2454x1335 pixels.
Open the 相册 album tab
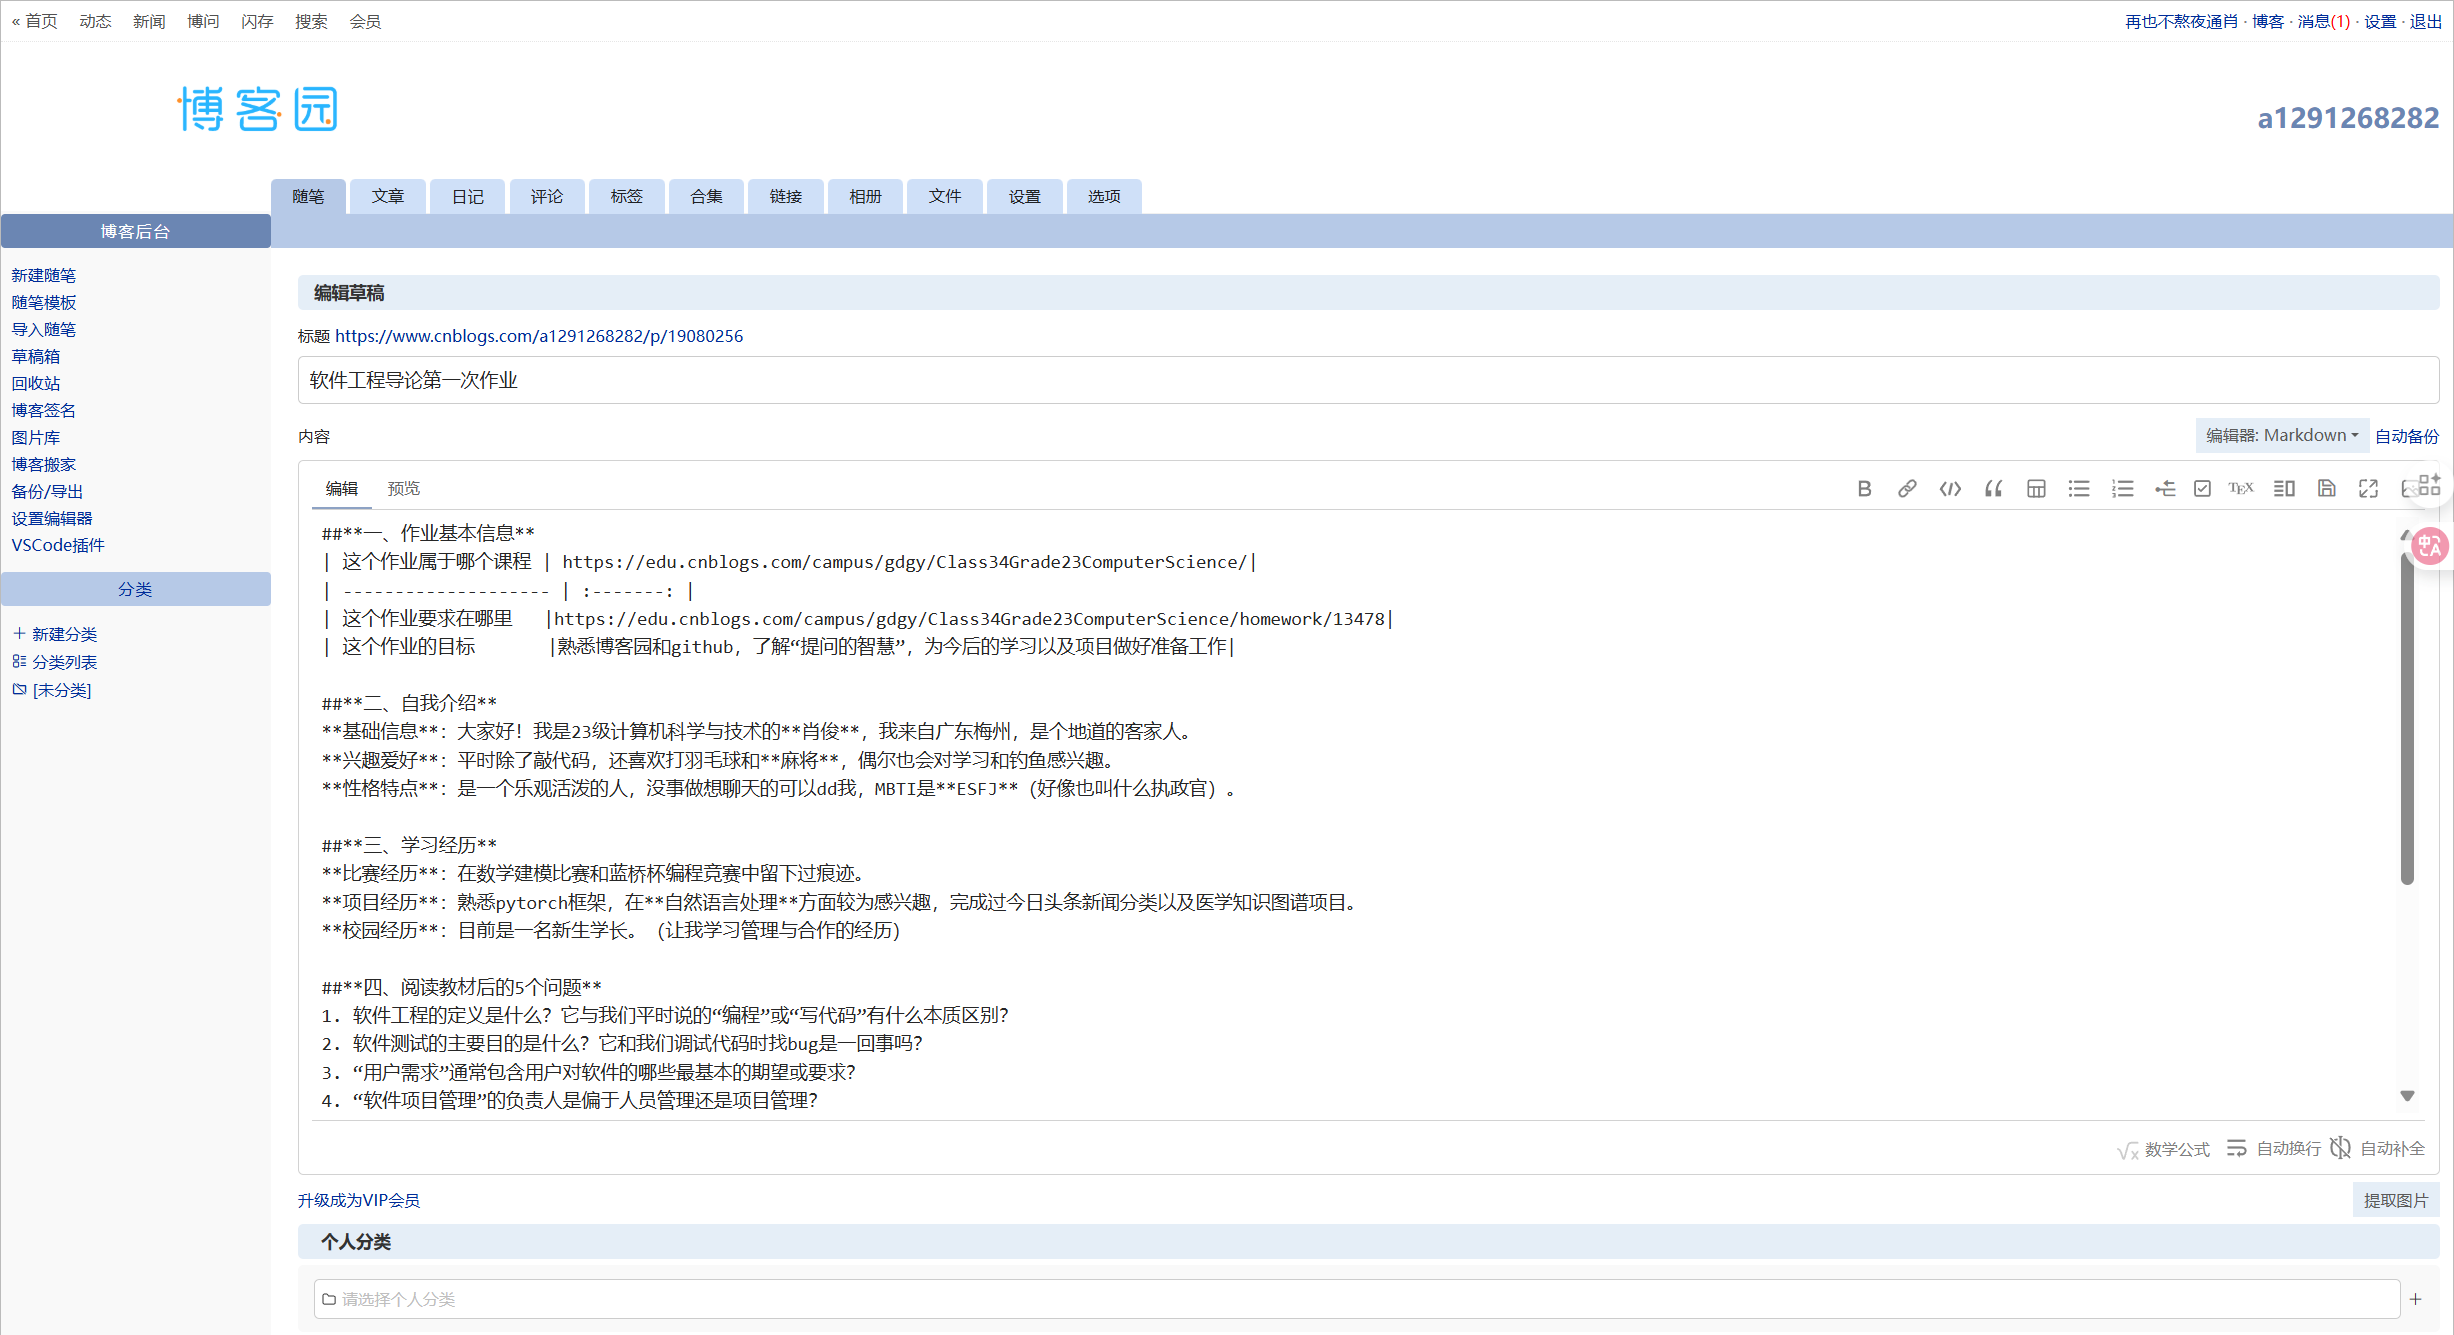(x=865, y=197)
